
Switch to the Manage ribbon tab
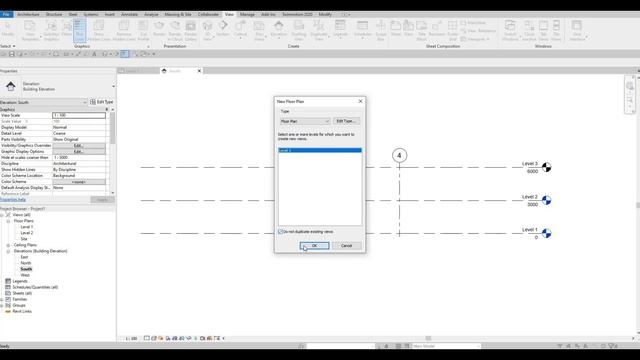point(247,14)
